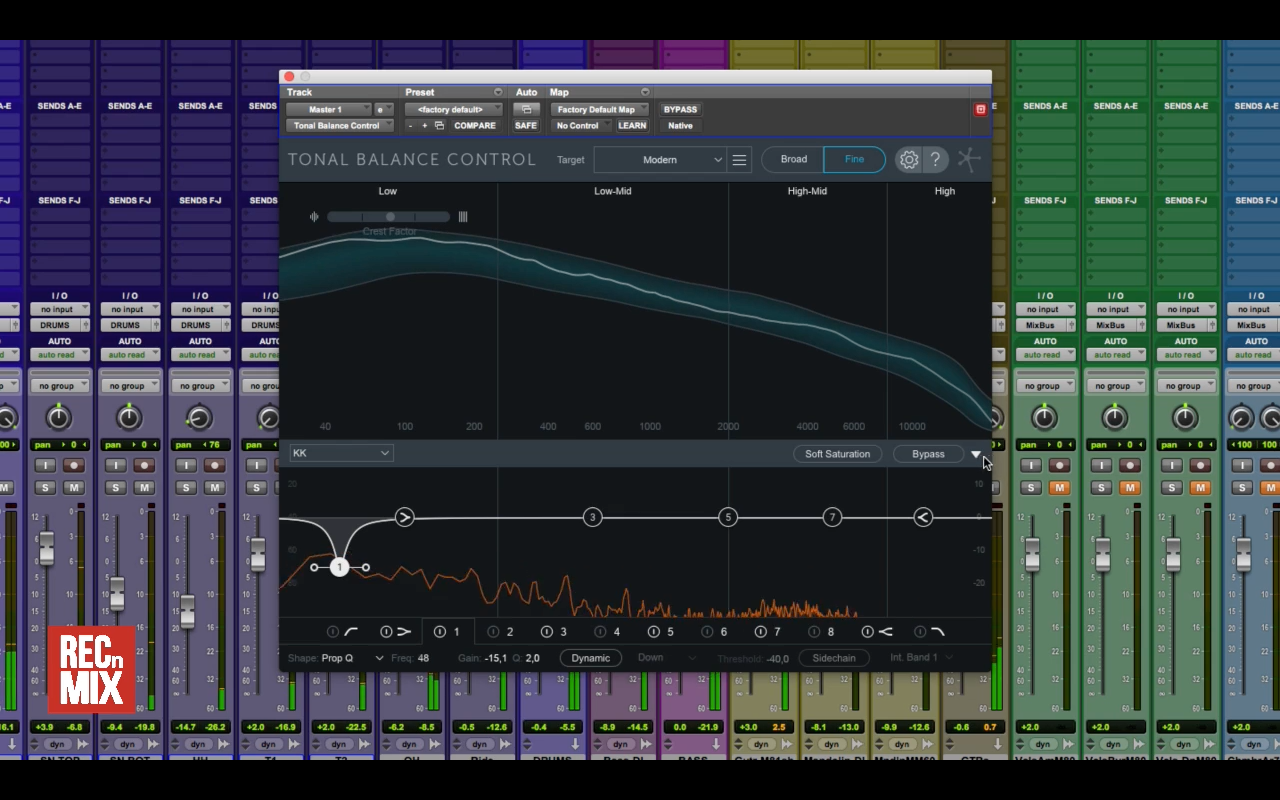Open the target curve hamburger menu
The height and width of the screenshot is (800, 1280).
739,160
